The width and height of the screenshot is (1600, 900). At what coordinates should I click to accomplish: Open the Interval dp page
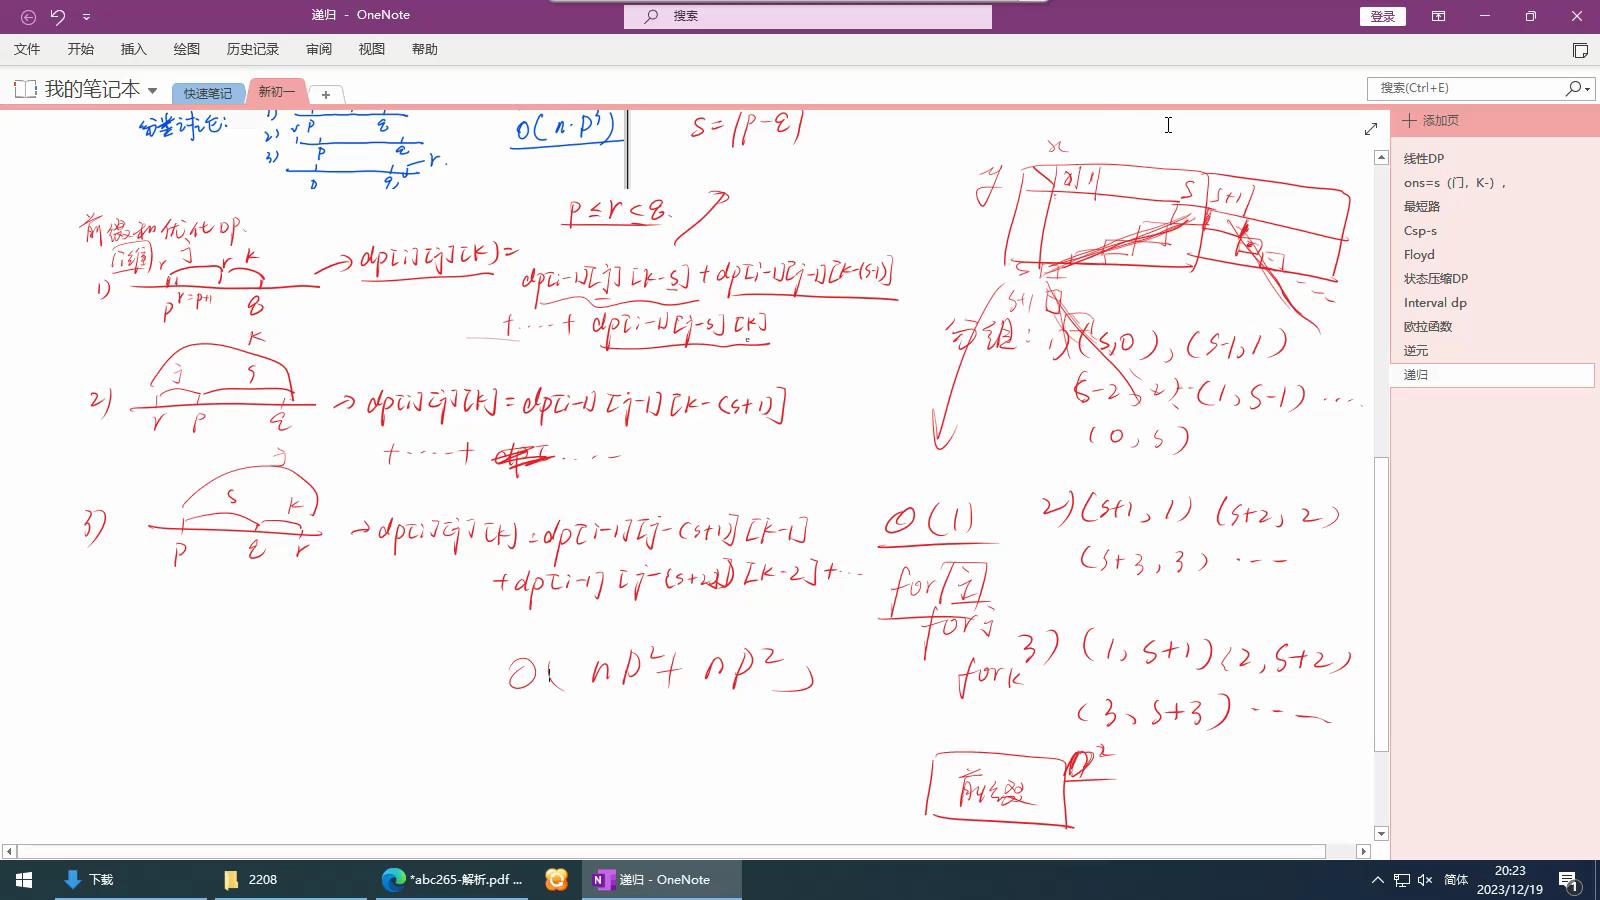(x=1435, y=302)
